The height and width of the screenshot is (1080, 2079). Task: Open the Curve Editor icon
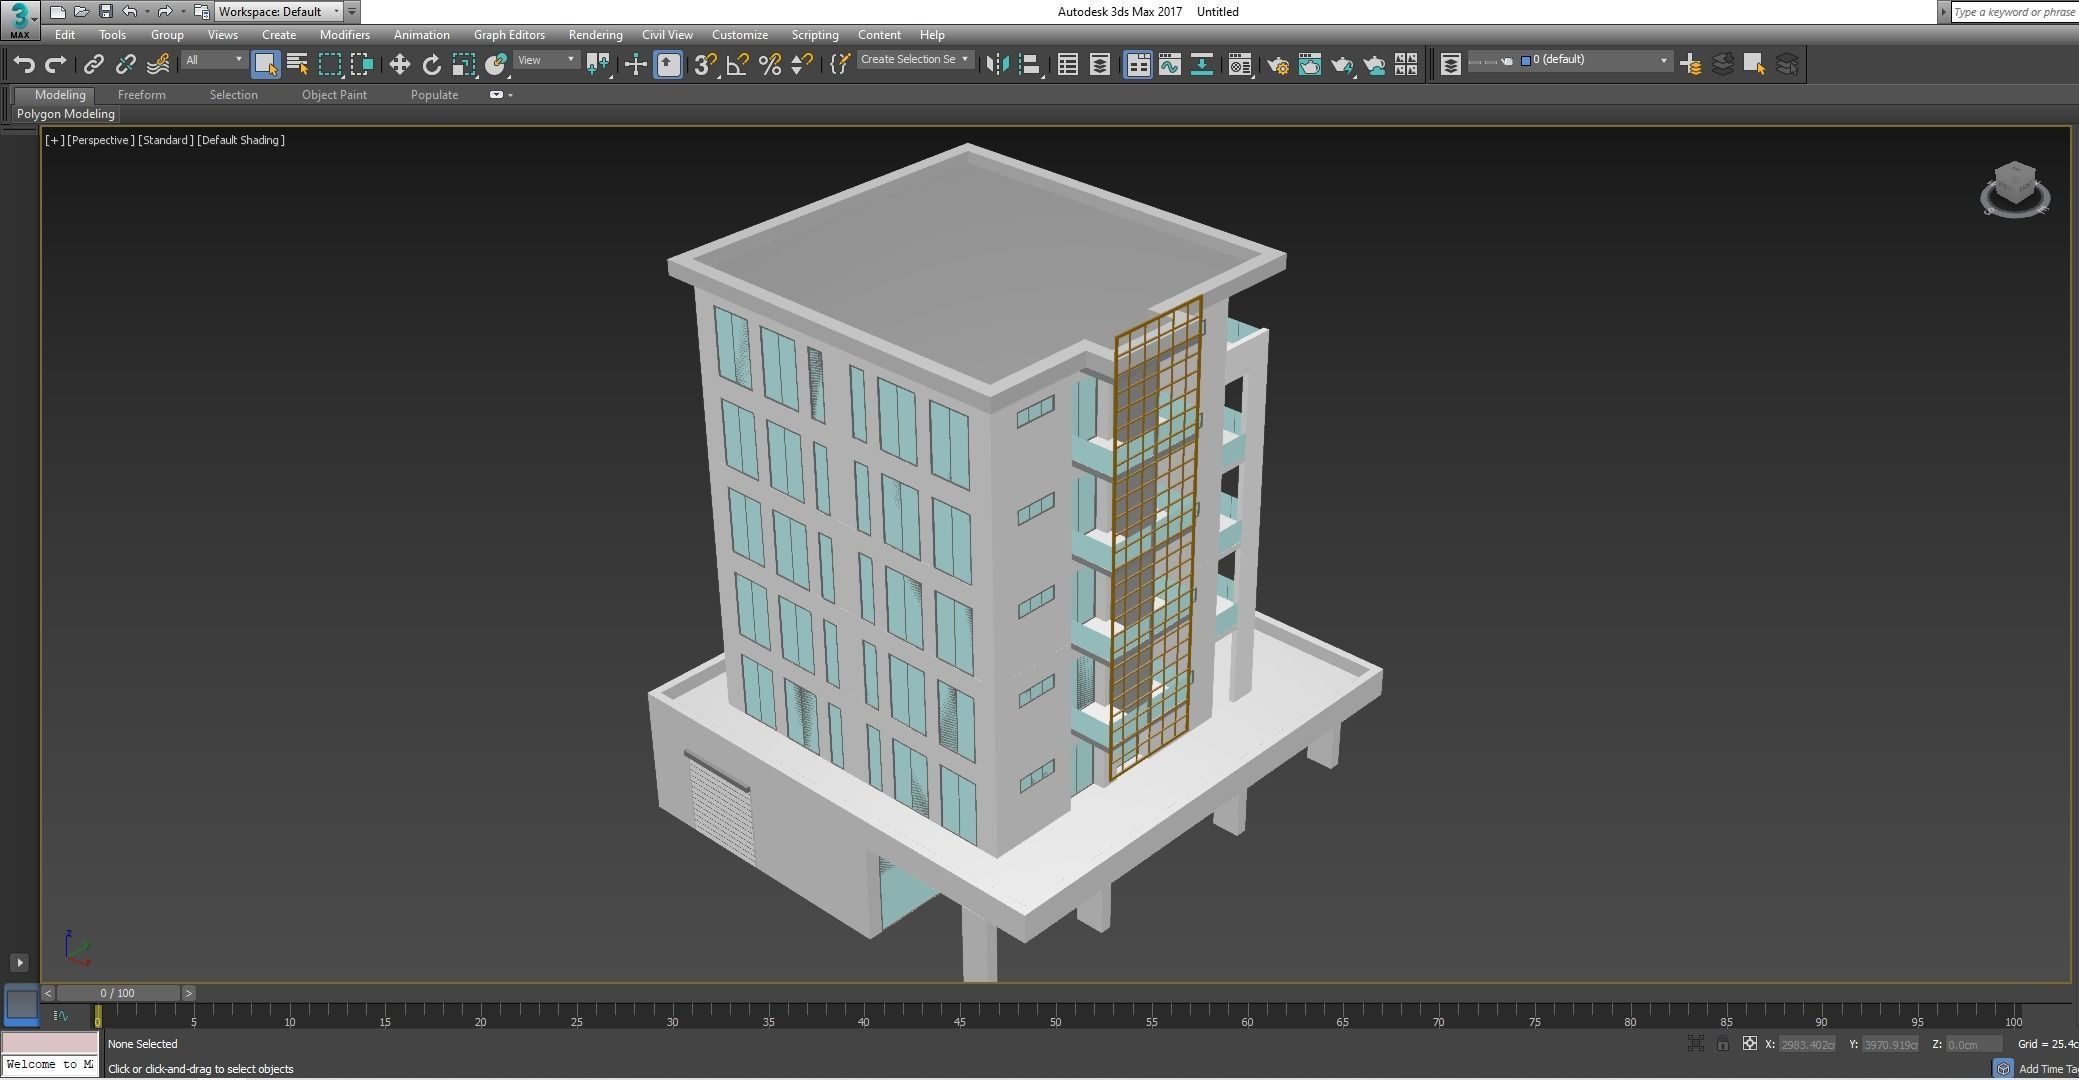1169,65
